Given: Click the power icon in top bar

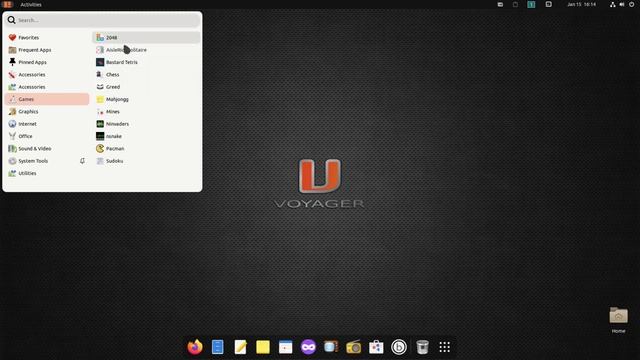Looking at the screenshot, I should pos(631,4).
